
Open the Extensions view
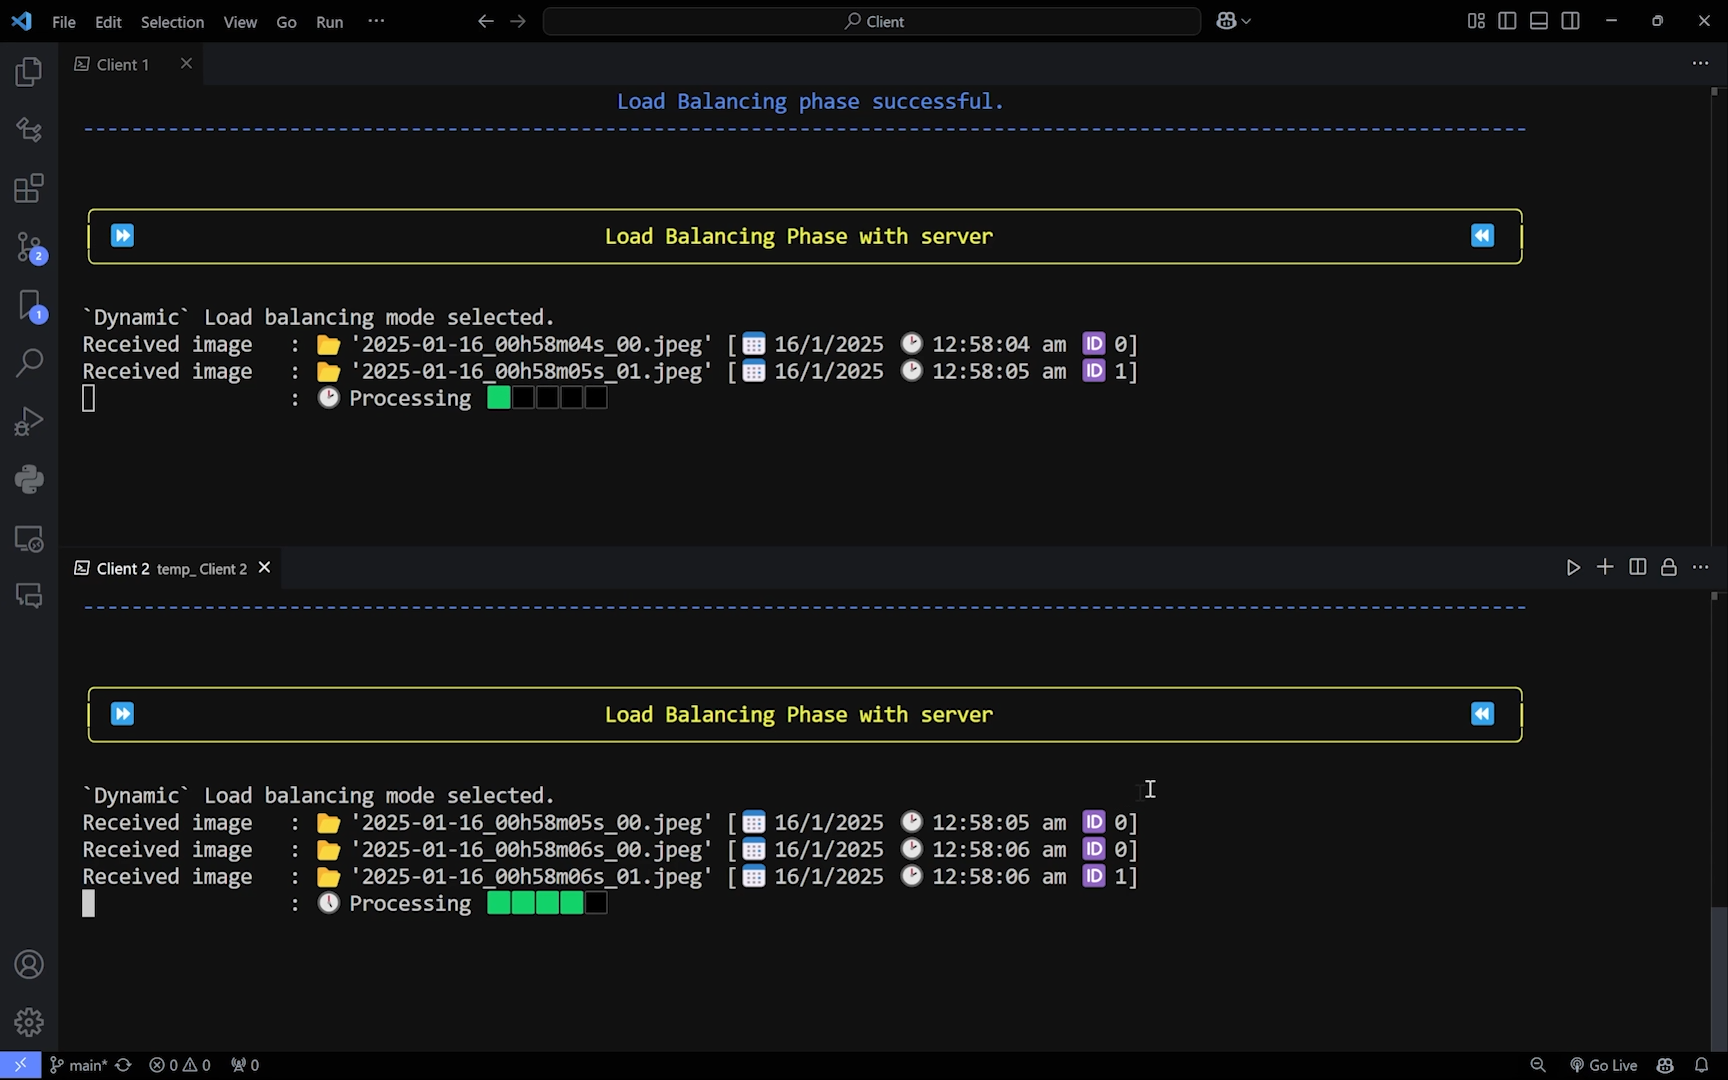click(x=29, y=188)
